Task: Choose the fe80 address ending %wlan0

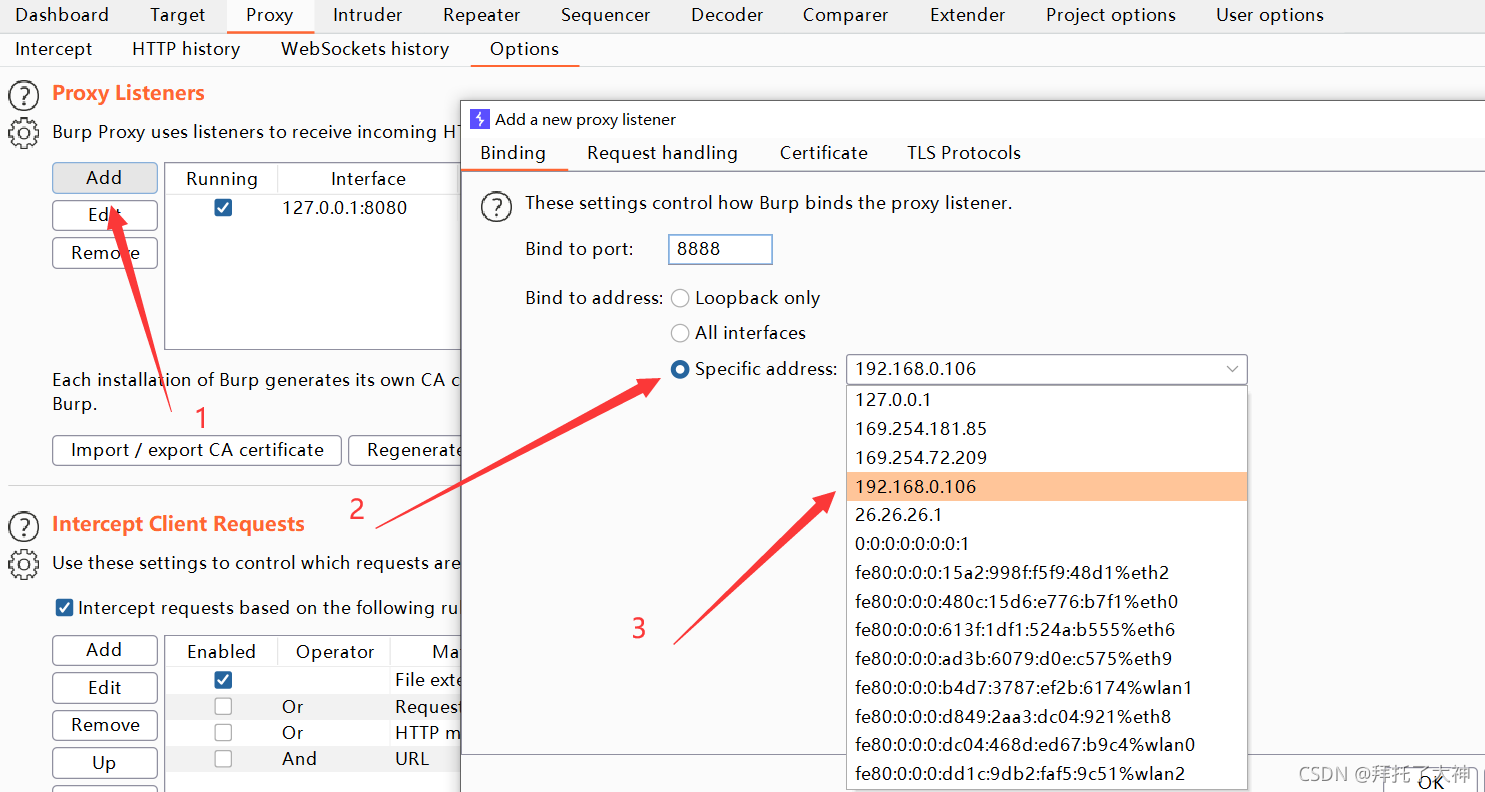Action: [x=1047, y=745]
